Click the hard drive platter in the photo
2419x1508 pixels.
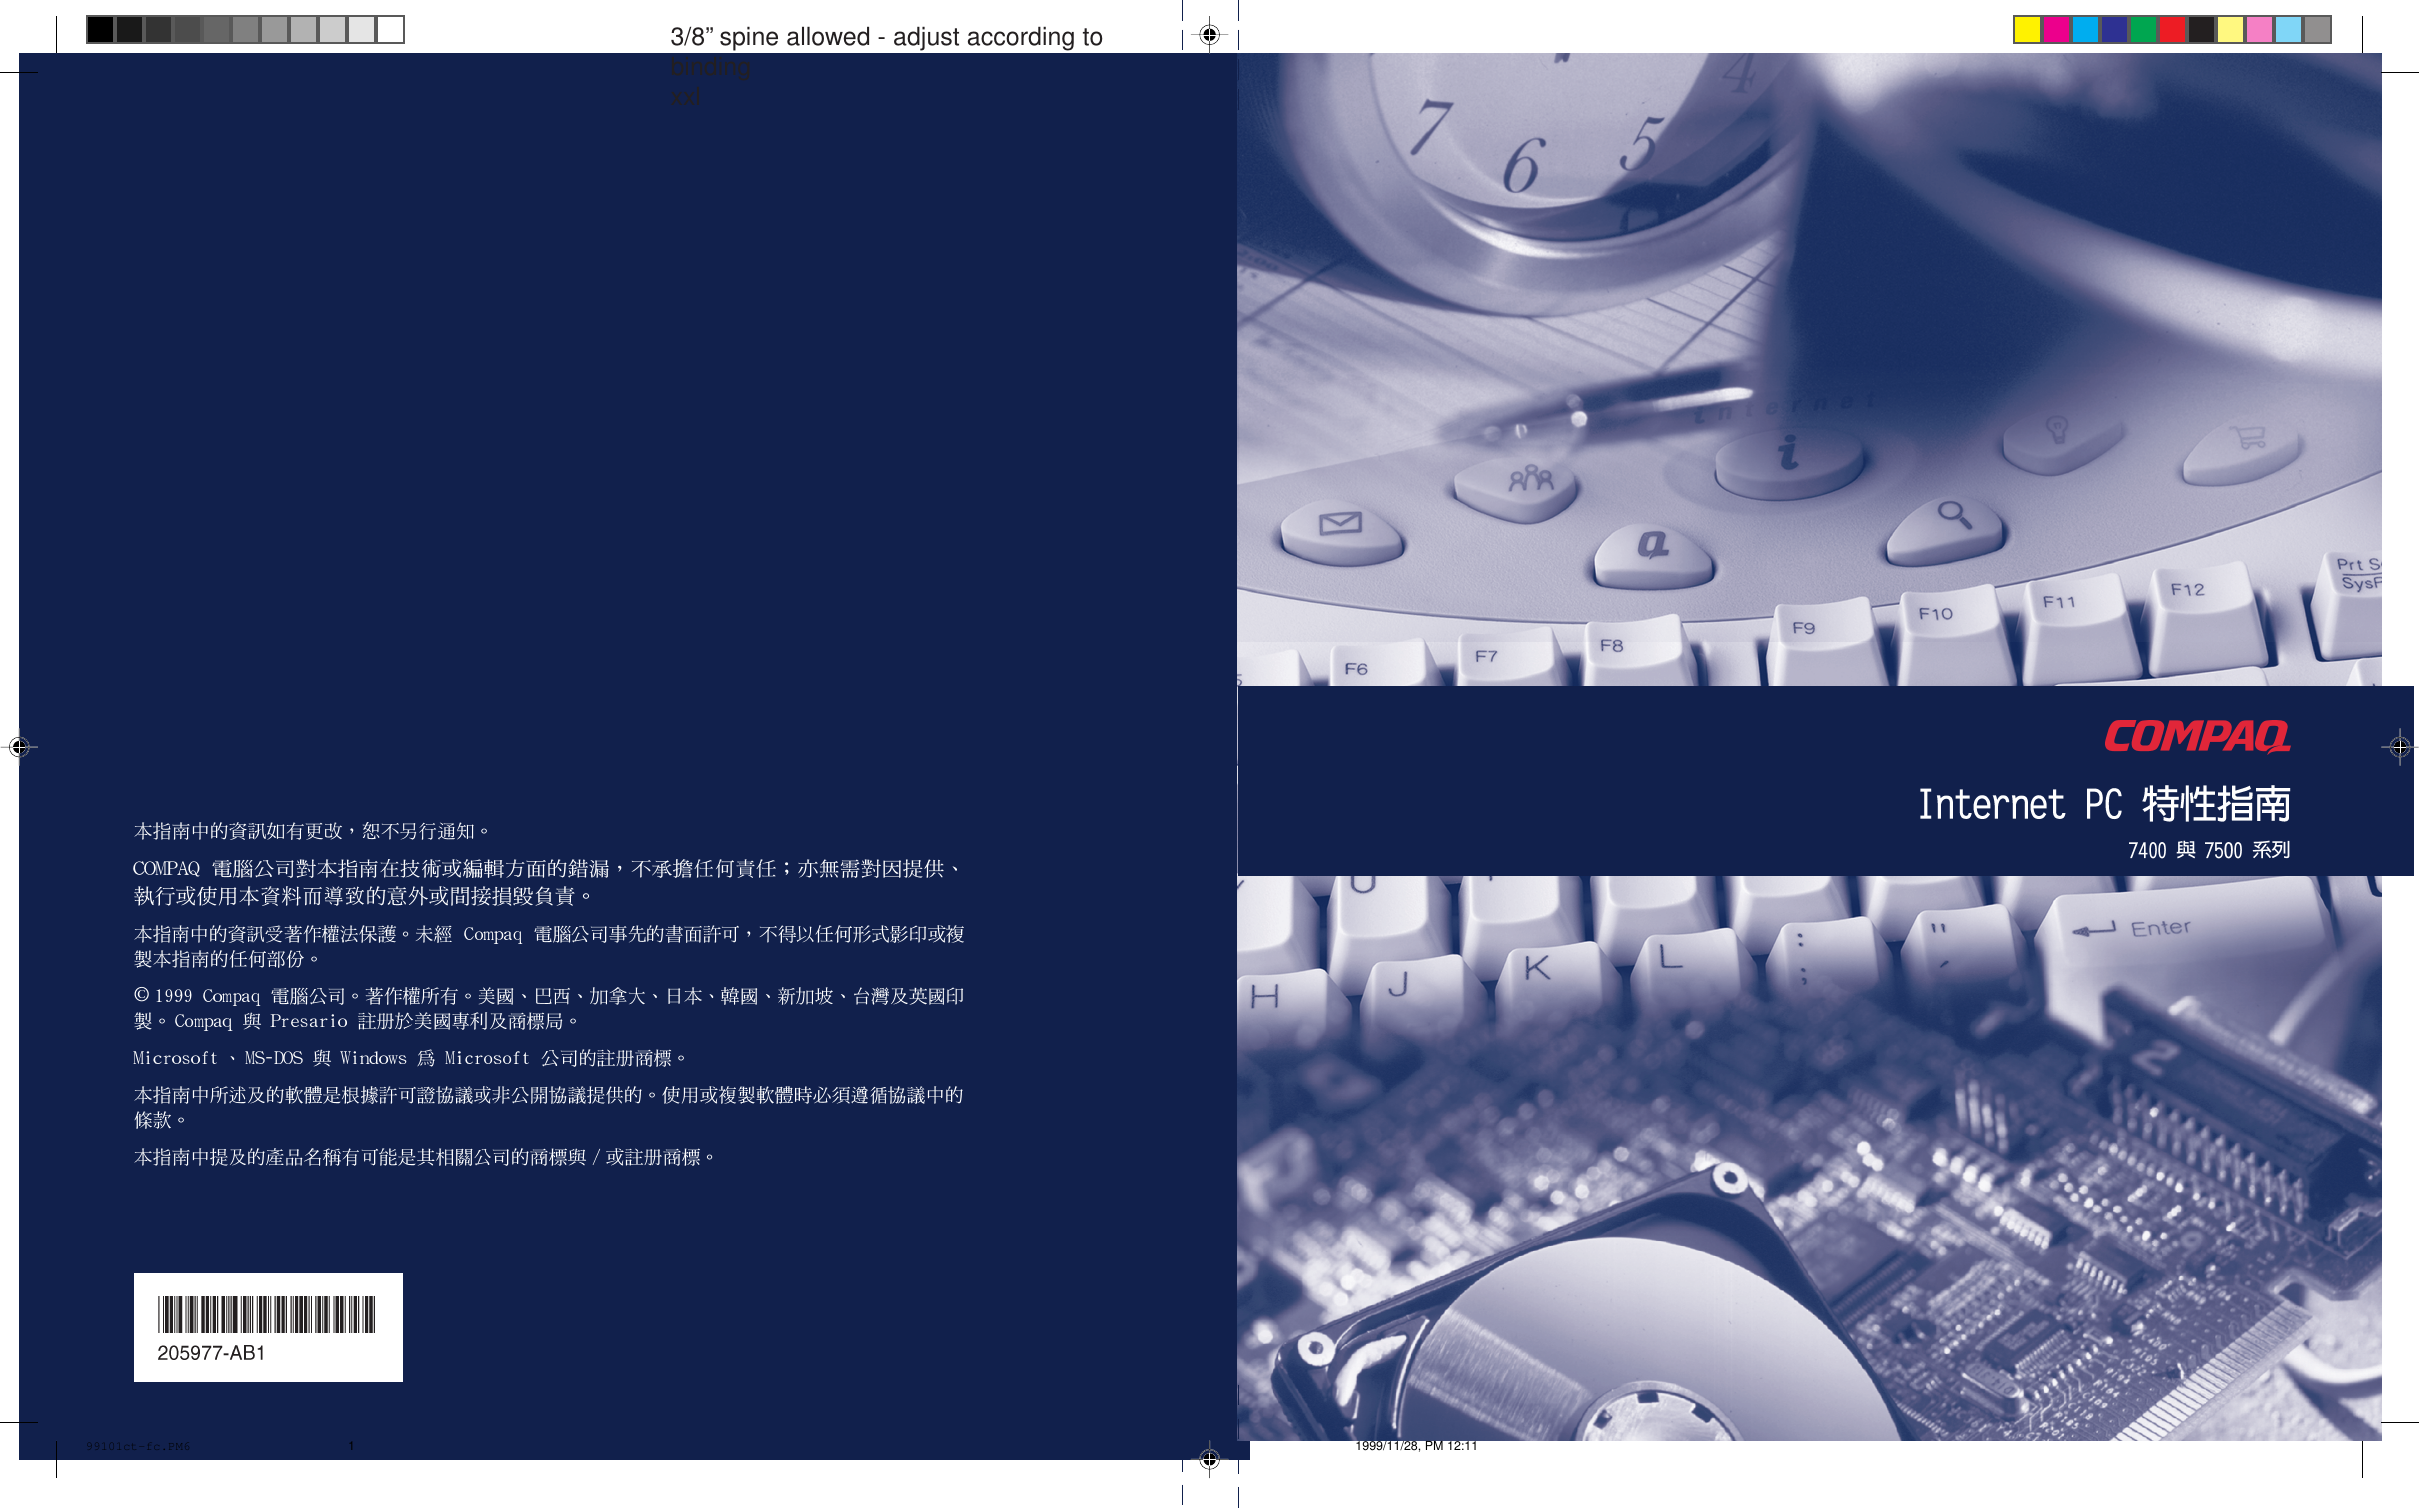point(1640,1340)
